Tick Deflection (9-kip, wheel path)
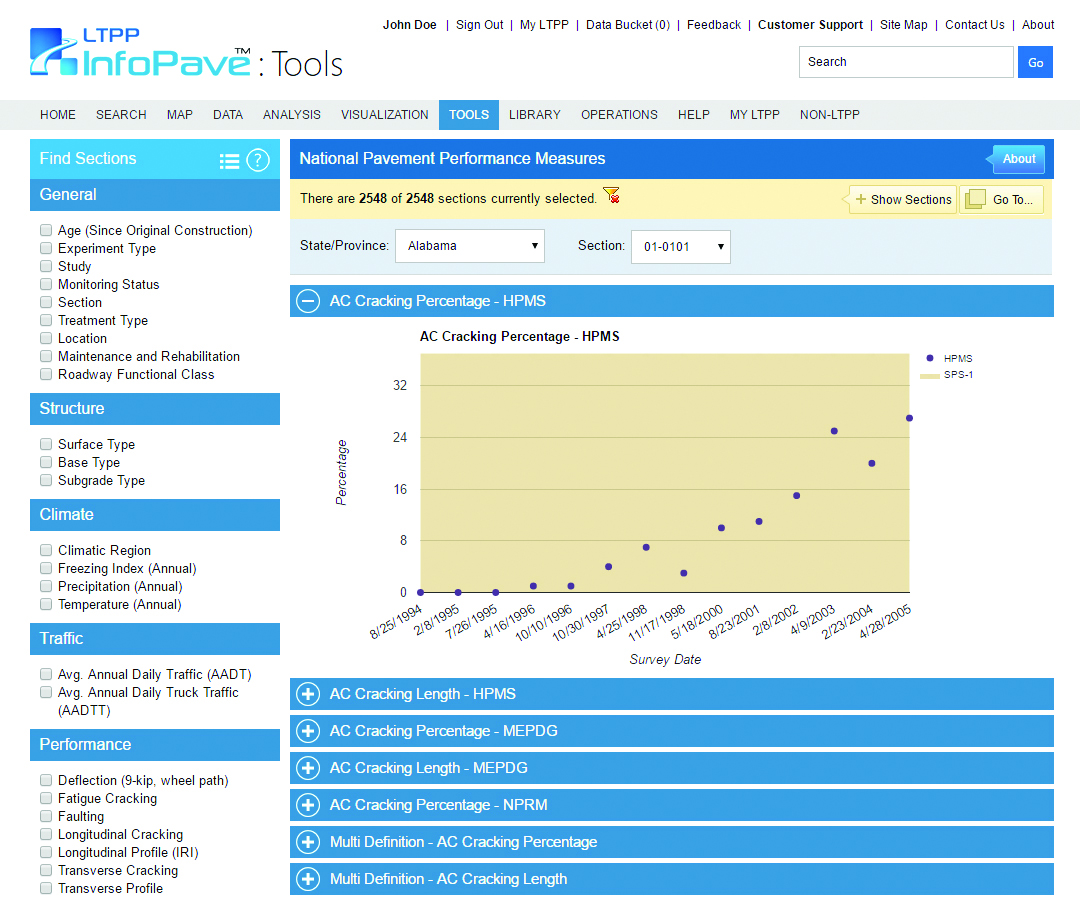The width and height of the screenshot is (1080, 900). pyautogui.click(x=46, y=780)
